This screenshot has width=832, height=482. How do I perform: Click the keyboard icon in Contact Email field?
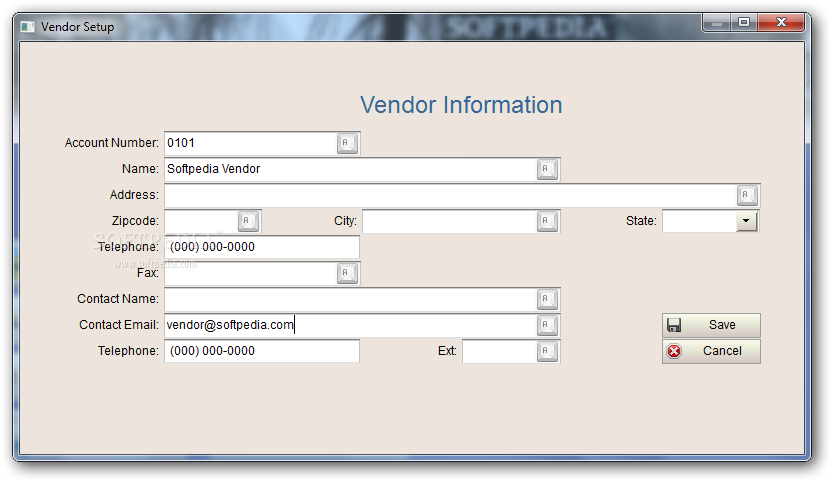[547, 325]
